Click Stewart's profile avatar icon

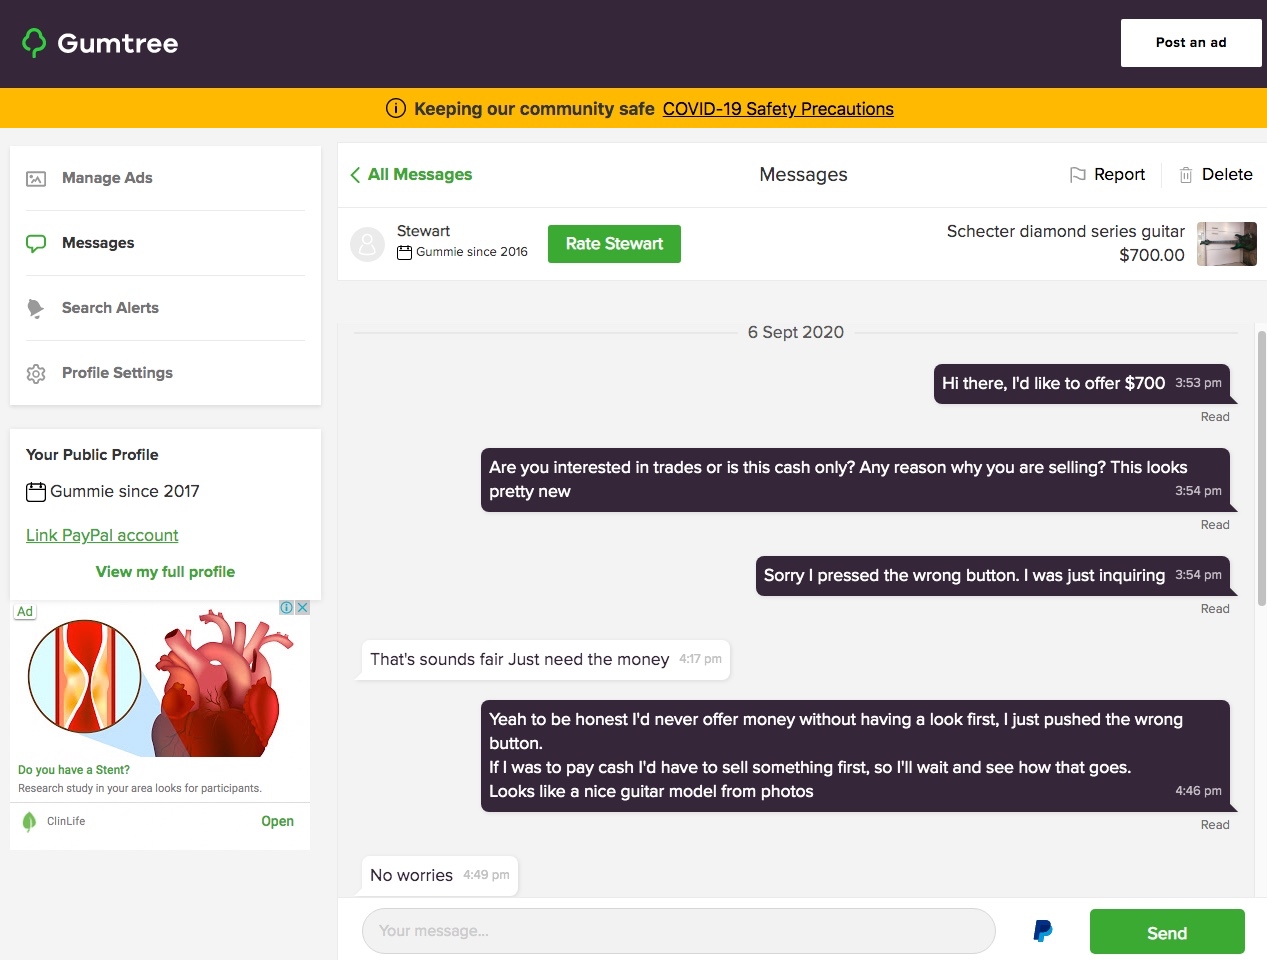(367, 244)
